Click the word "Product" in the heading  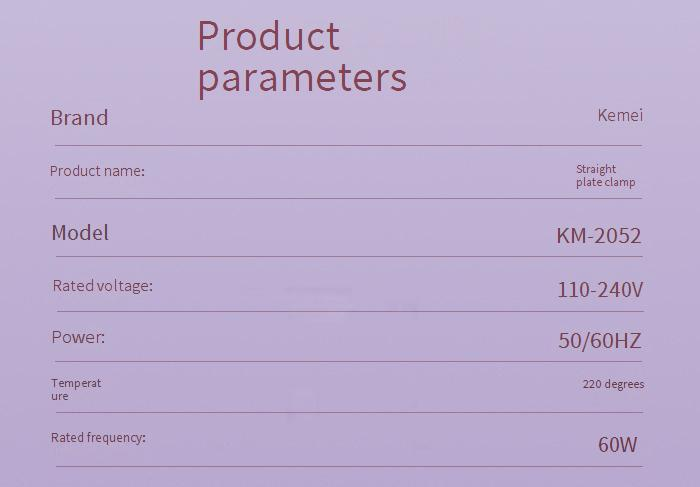tap(268, 36)
